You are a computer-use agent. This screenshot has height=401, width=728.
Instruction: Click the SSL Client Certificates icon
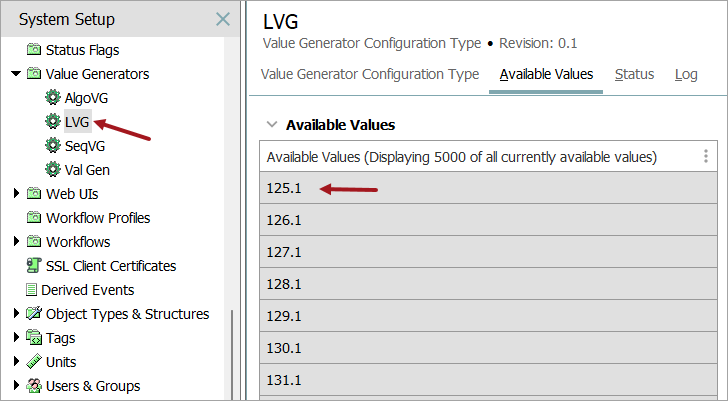[34, 266]
